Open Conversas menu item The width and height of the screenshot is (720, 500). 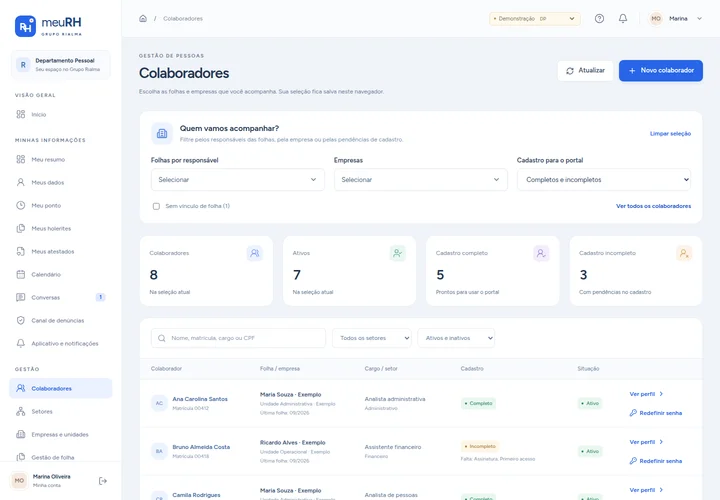coord(61,297)
